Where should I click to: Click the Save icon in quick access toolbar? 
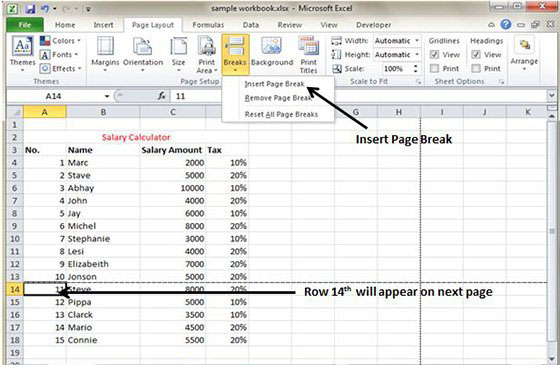30,9
